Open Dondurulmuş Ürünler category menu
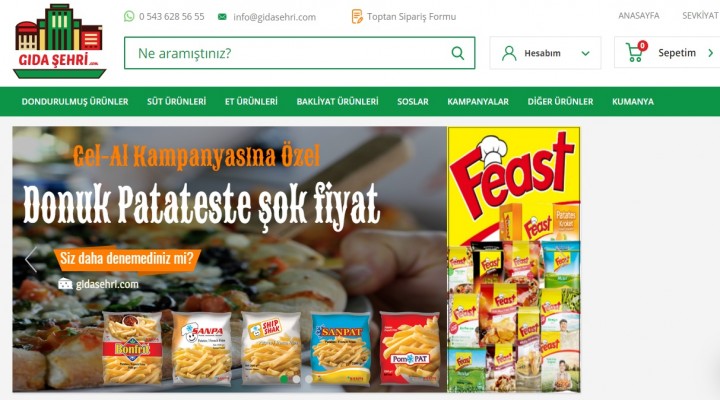This screenshot has height=400, width=720. point(75,101)
